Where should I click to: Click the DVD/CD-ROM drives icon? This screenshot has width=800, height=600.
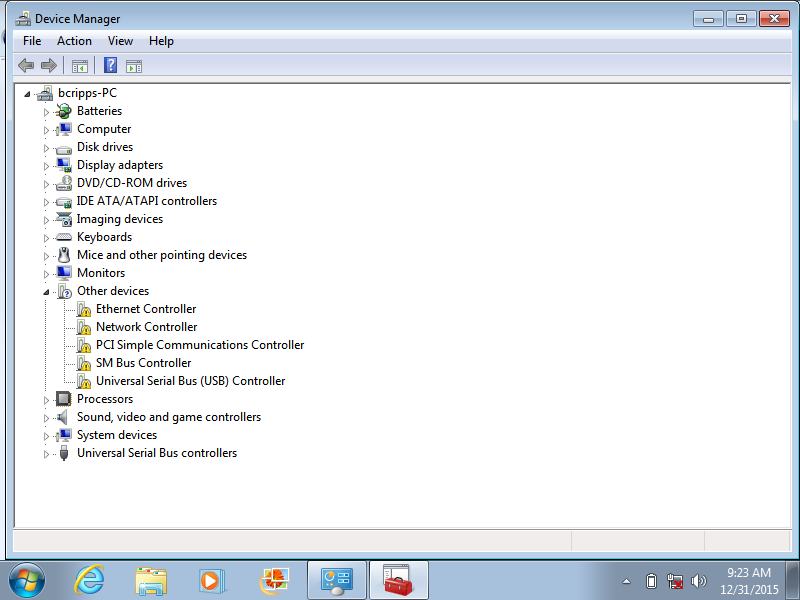coord(64,183)
